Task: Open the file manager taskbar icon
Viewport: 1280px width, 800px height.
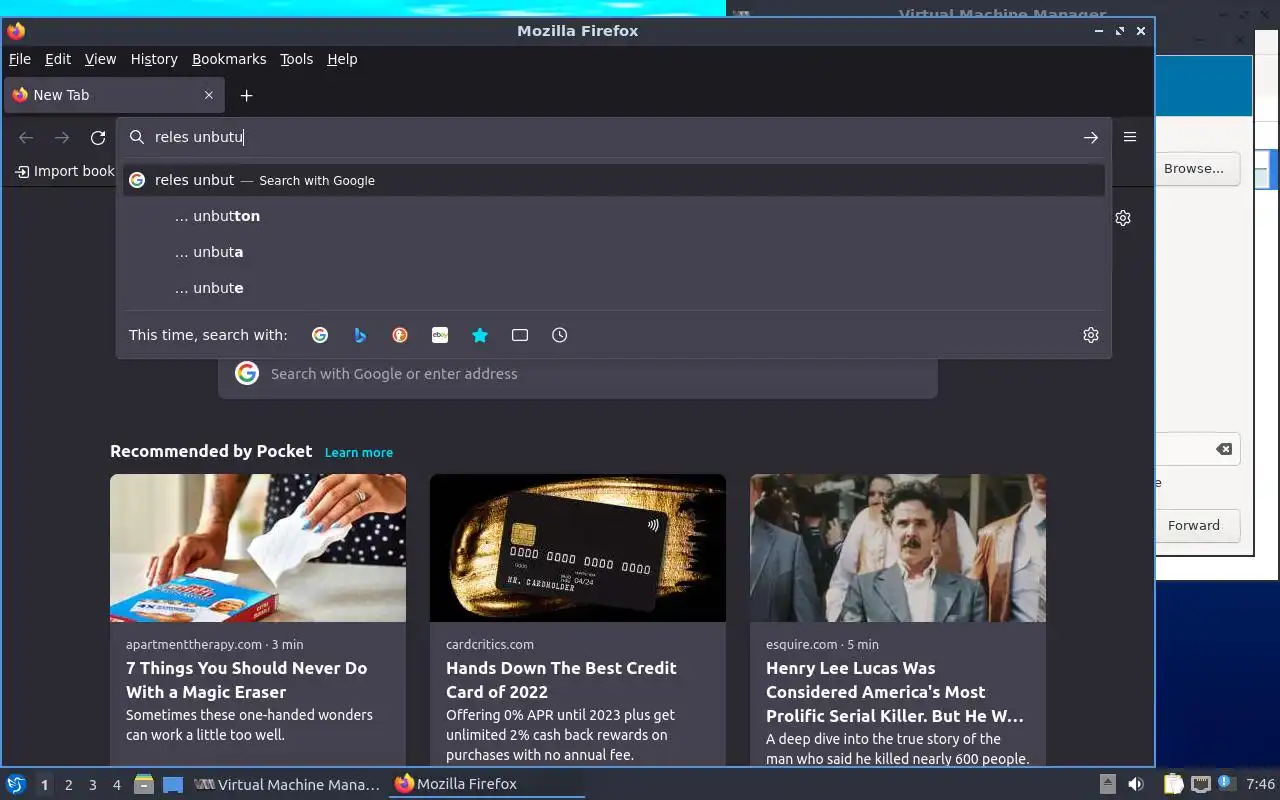Action: pyautogui.click(x=143, y=784)
